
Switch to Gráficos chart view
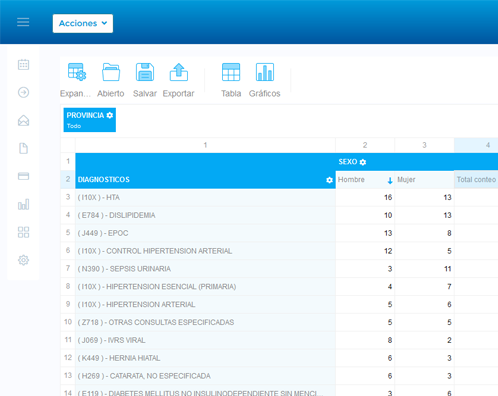265,80
